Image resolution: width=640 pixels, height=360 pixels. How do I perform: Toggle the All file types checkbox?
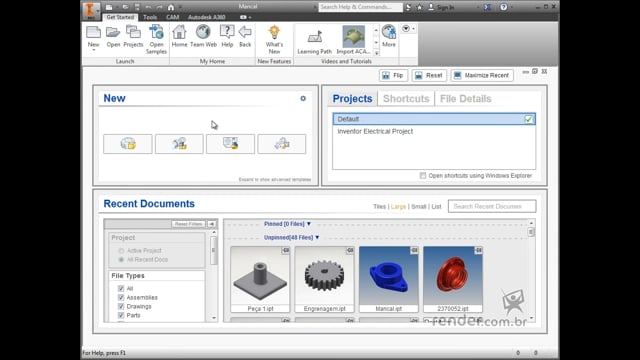tap(121, 289)
